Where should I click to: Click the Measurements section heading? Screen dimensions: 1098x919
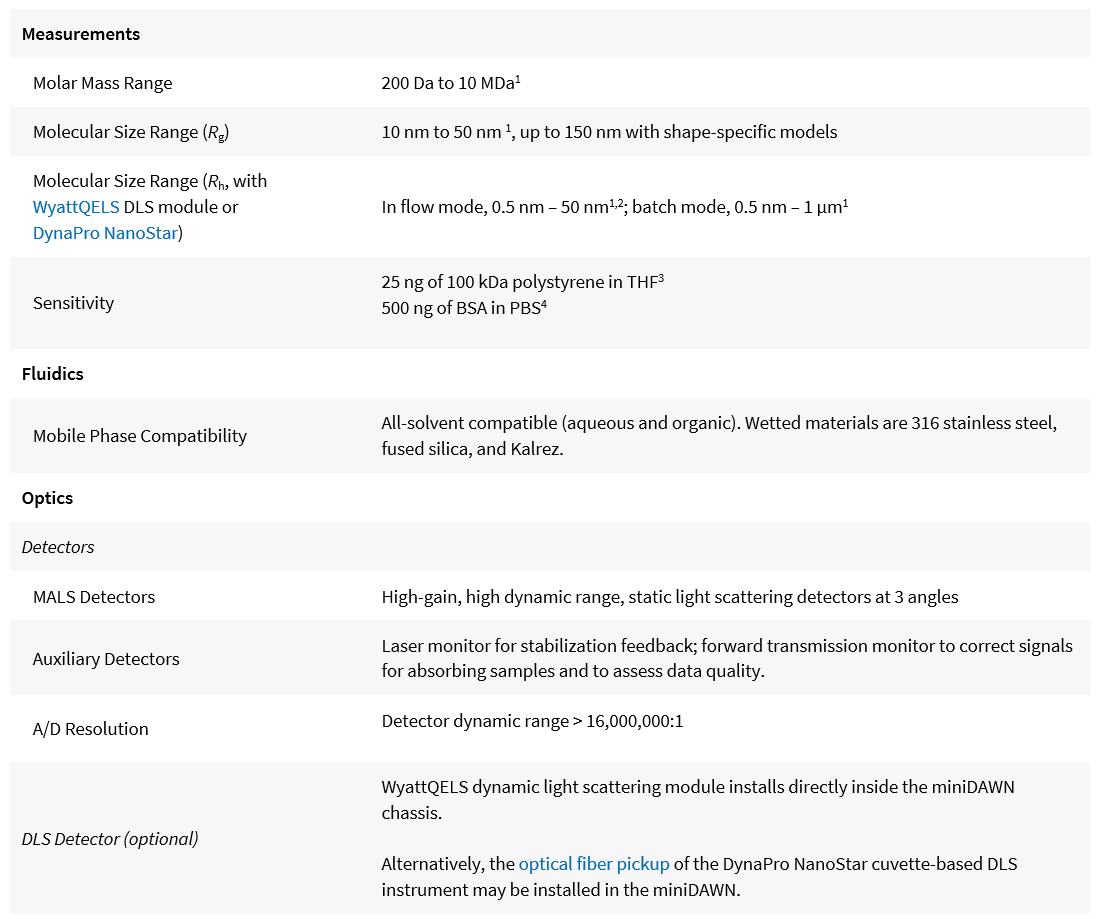click(x=81, y=34)
